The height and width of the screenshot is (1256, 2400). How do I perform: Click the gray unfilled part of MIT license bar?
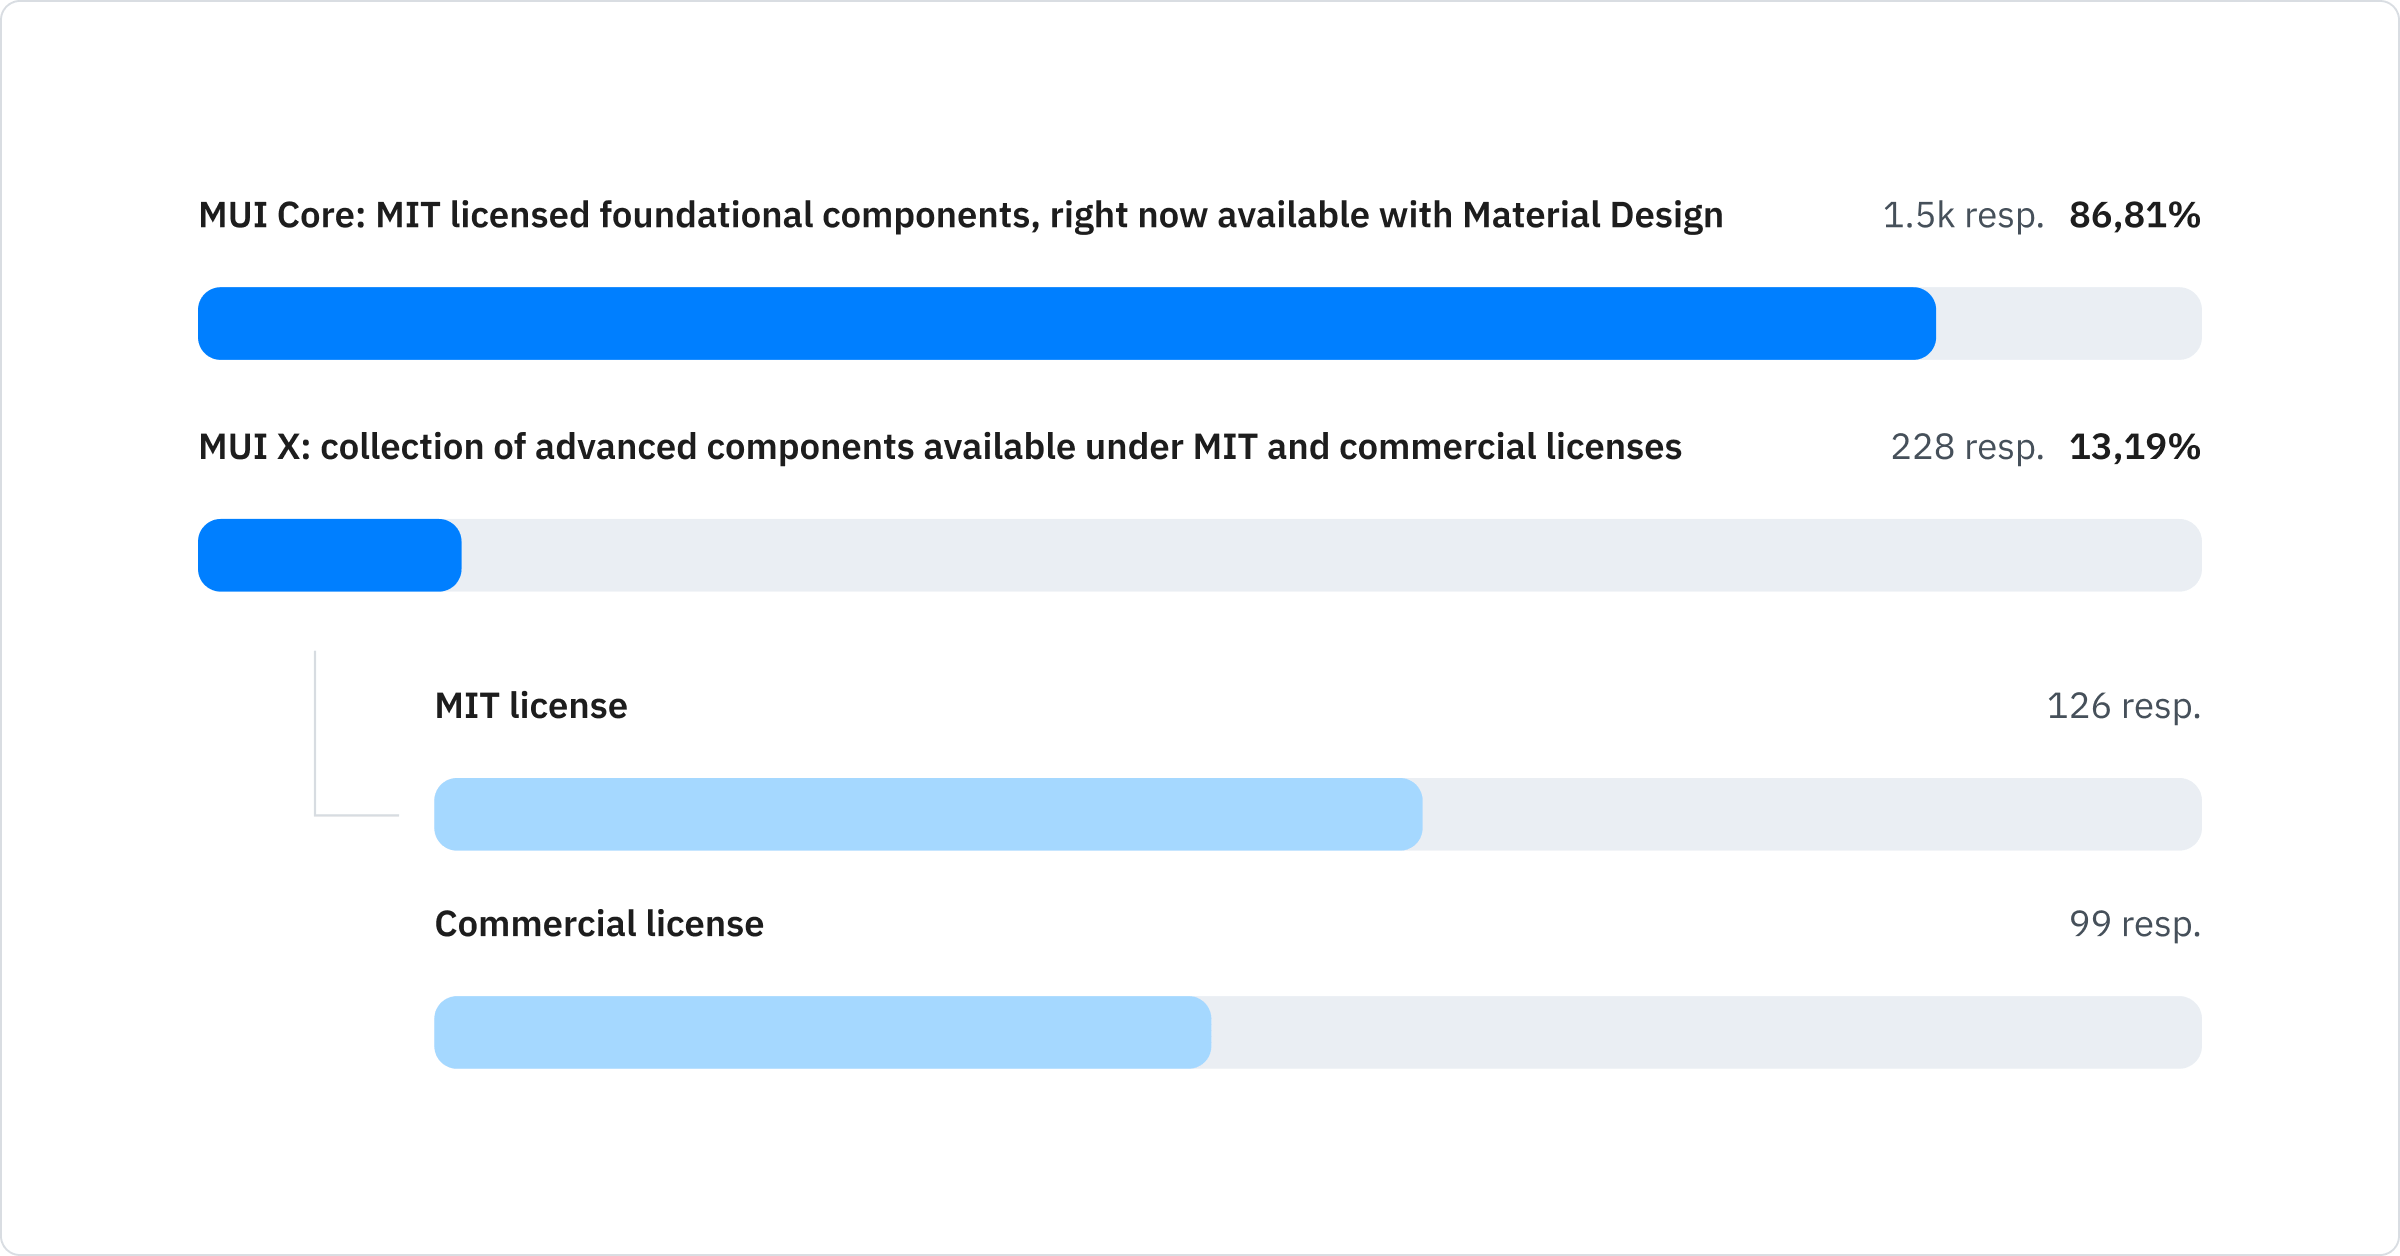click(1810, 814)
